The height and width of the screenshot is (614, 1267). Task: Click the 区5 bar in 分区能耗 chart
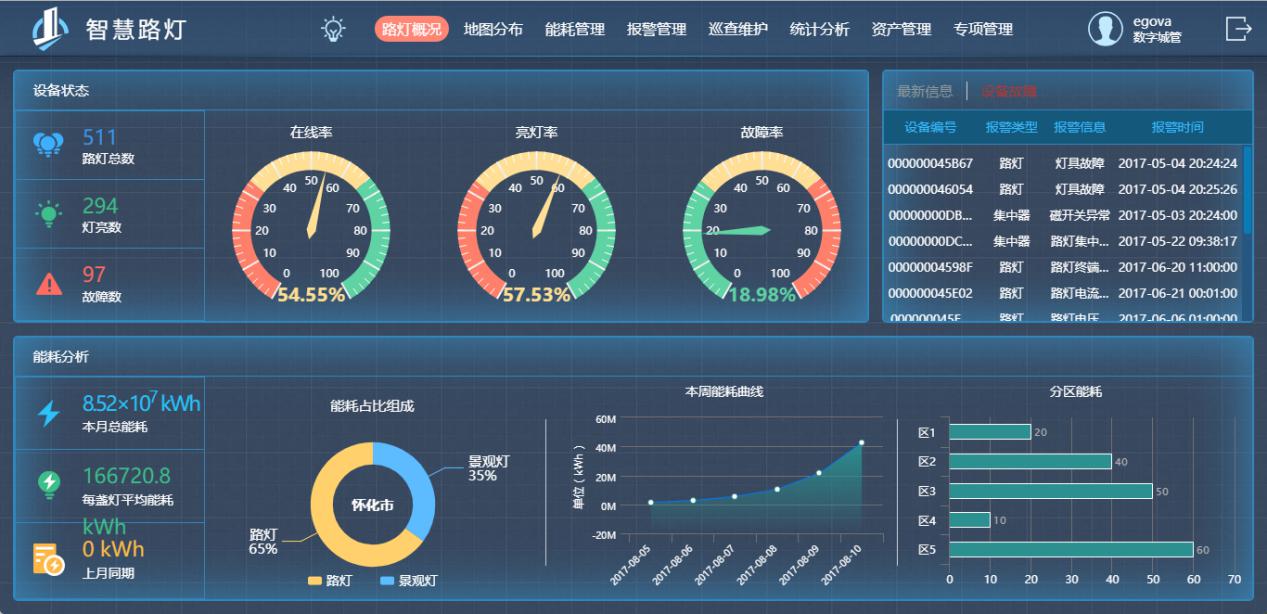1070,549
